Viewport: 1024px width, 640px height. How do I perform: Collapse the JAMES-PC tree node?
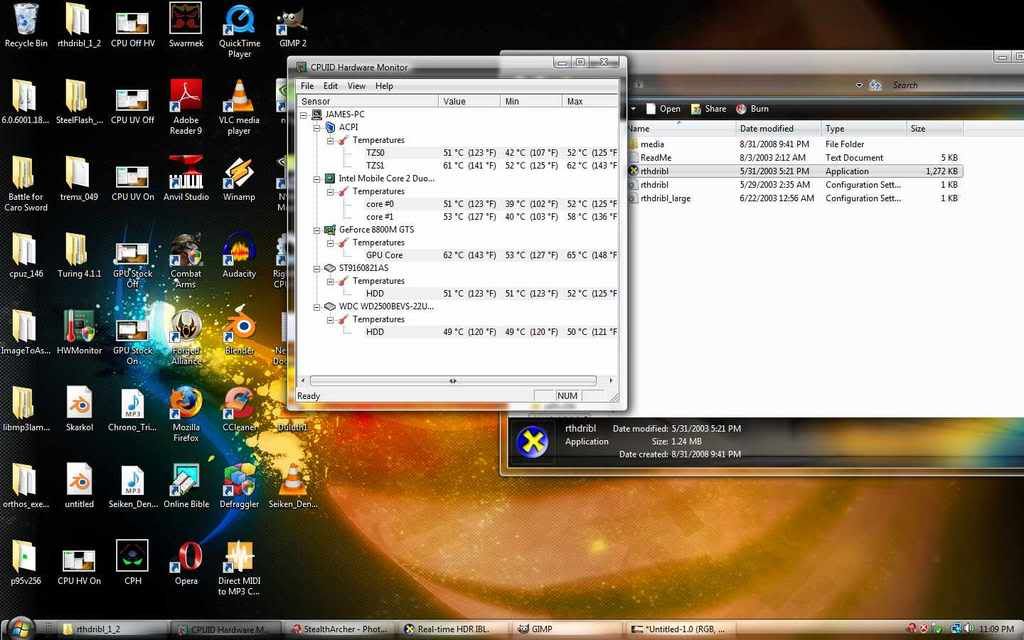click(x=304, y=114)
